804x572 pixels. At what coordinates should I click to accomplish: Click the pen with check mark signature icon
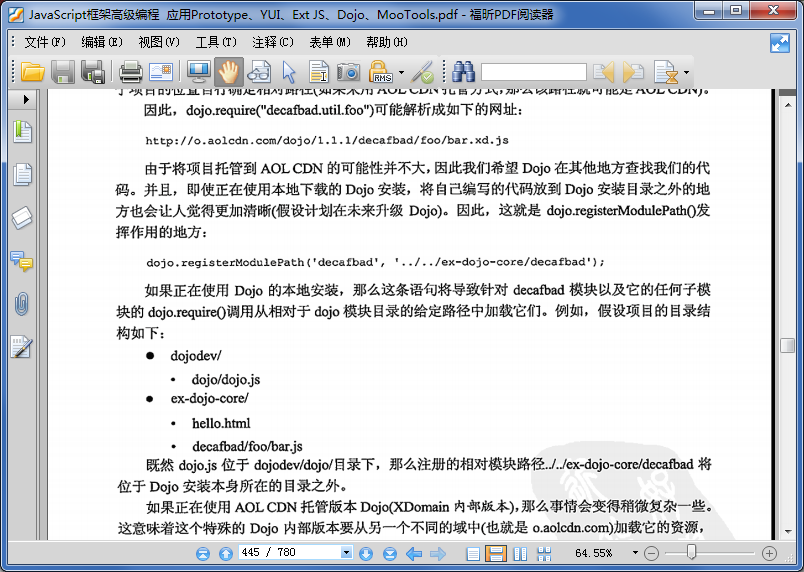424,72
